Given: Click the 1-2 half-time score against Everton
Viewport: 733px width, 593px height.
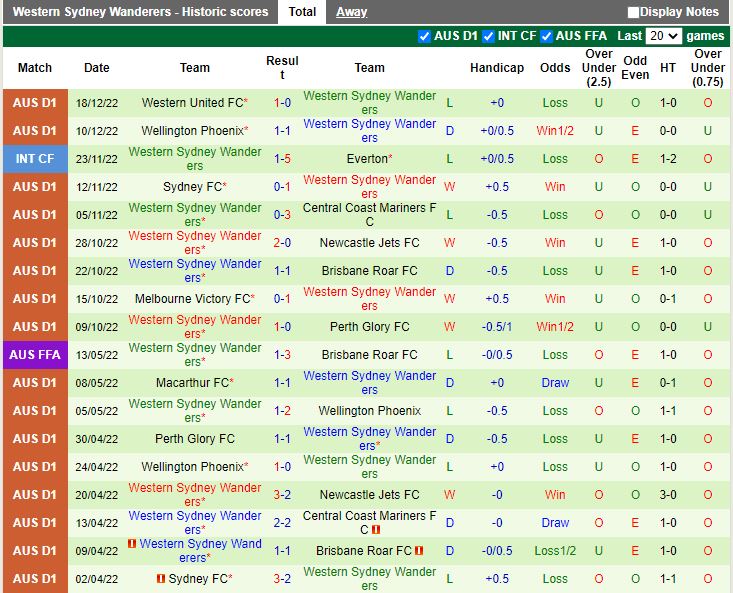Looking at the screenshot, I should tap(668, 159).
